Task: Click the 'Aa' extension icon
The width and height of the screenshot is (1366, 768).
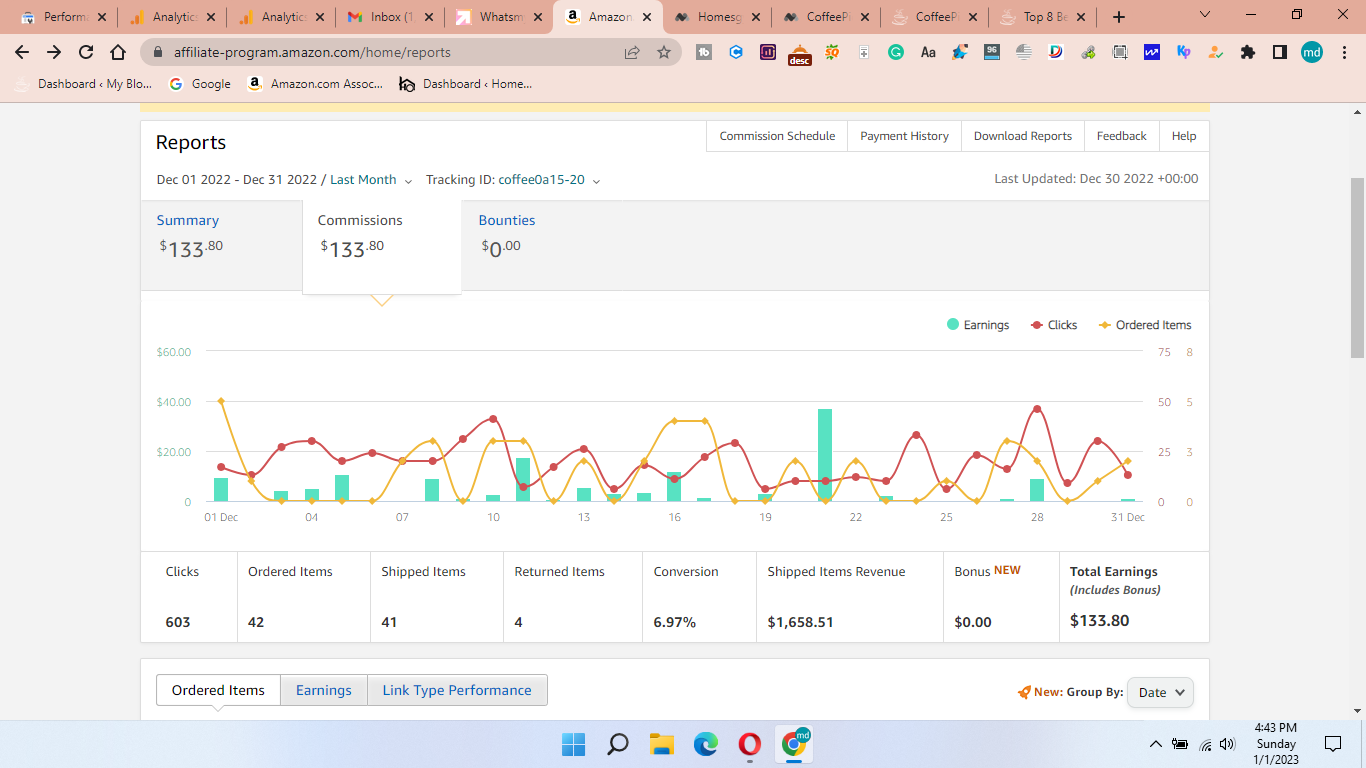Action: tap(928, 52)
